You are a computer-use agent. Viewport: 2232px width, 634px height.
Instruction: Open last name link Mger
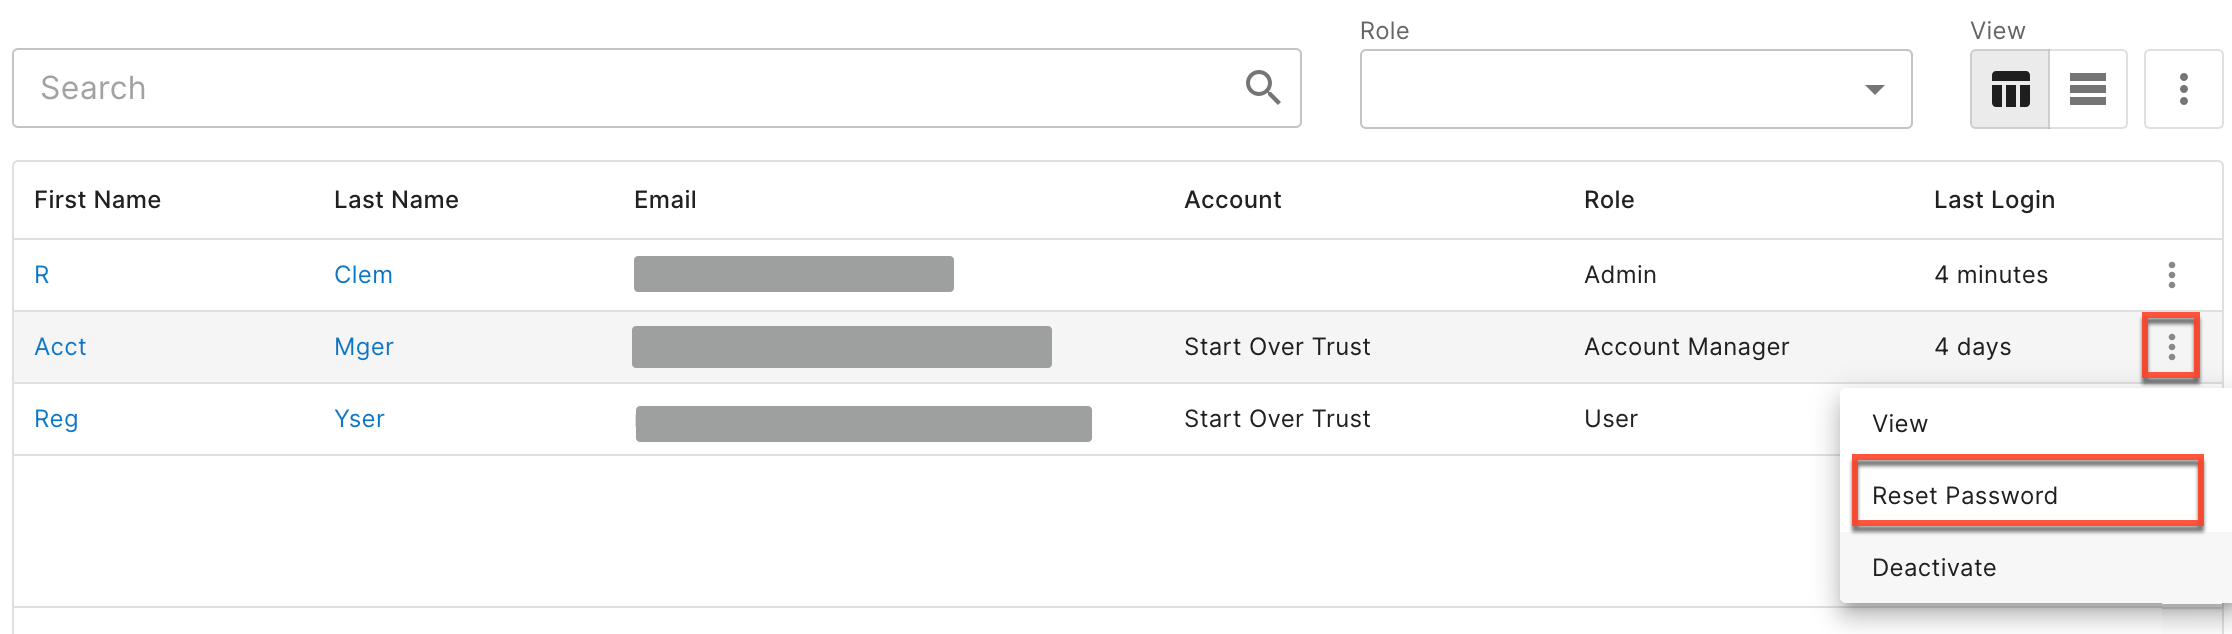[364, 347]
